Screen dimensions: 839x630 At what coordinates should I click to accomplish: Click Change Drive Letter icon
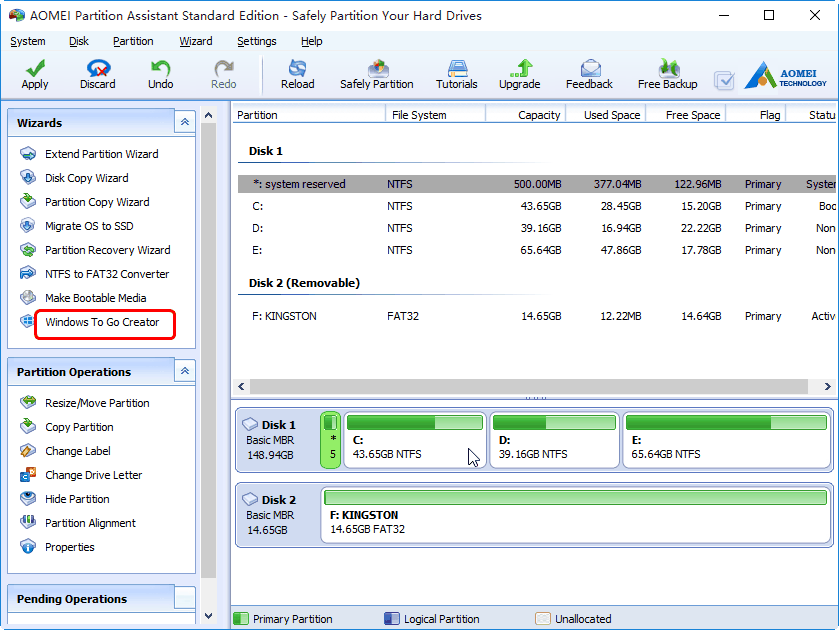[28, 475]
